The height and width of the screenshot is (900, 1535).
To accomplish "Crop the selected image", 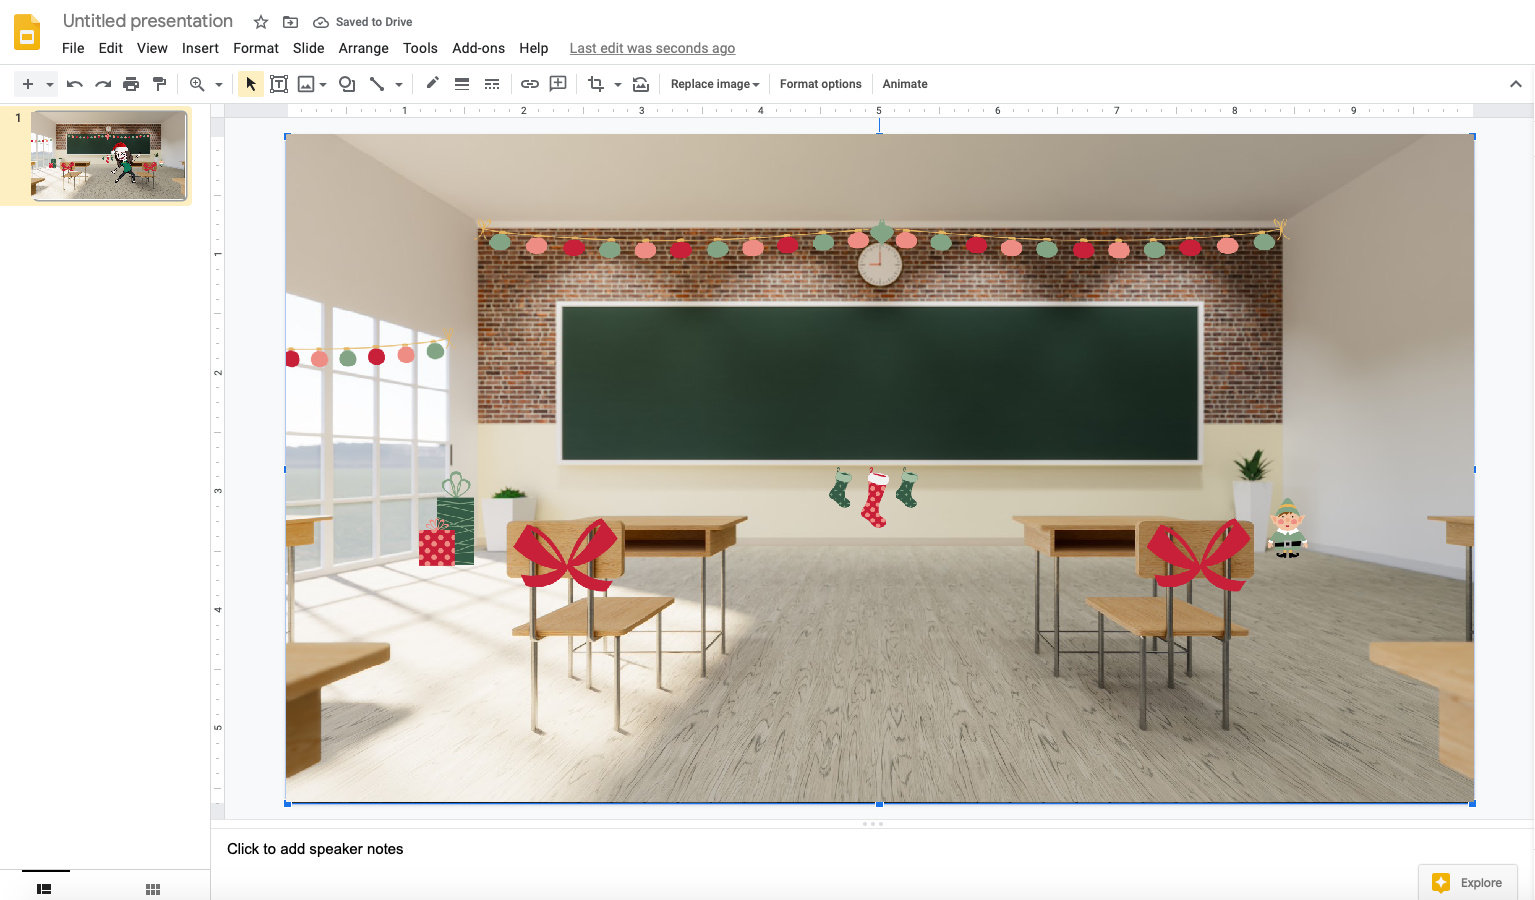I will [597, 84].
